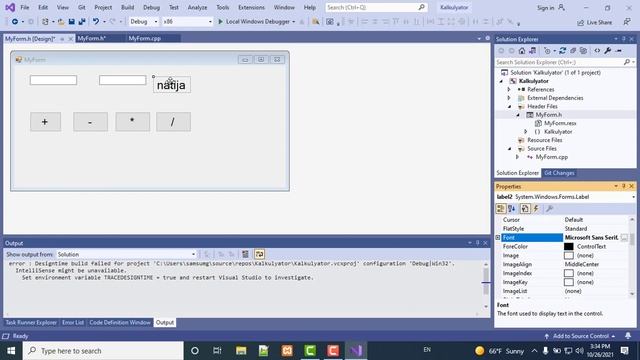Collapse the Kalkulyator project node
Viewport: 640px width, 360px height.
[x=501, y=81]
